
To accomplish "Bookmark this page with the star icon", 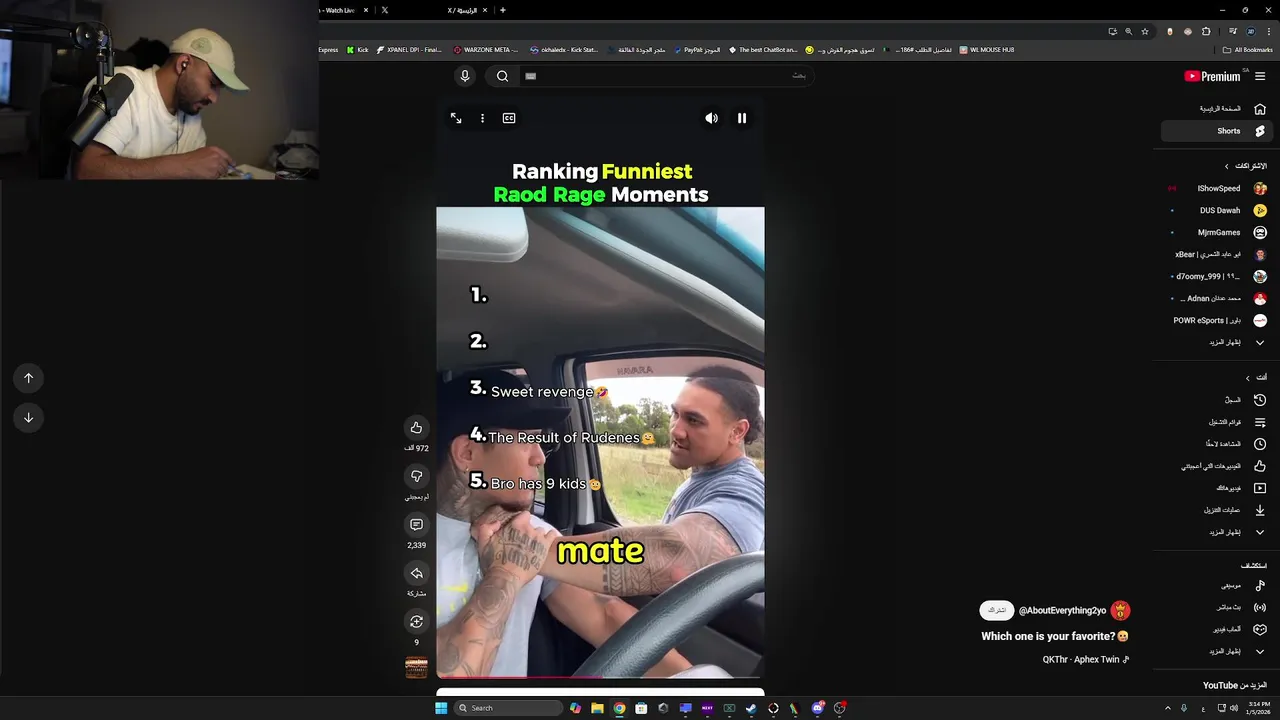I will point(1145,31).
